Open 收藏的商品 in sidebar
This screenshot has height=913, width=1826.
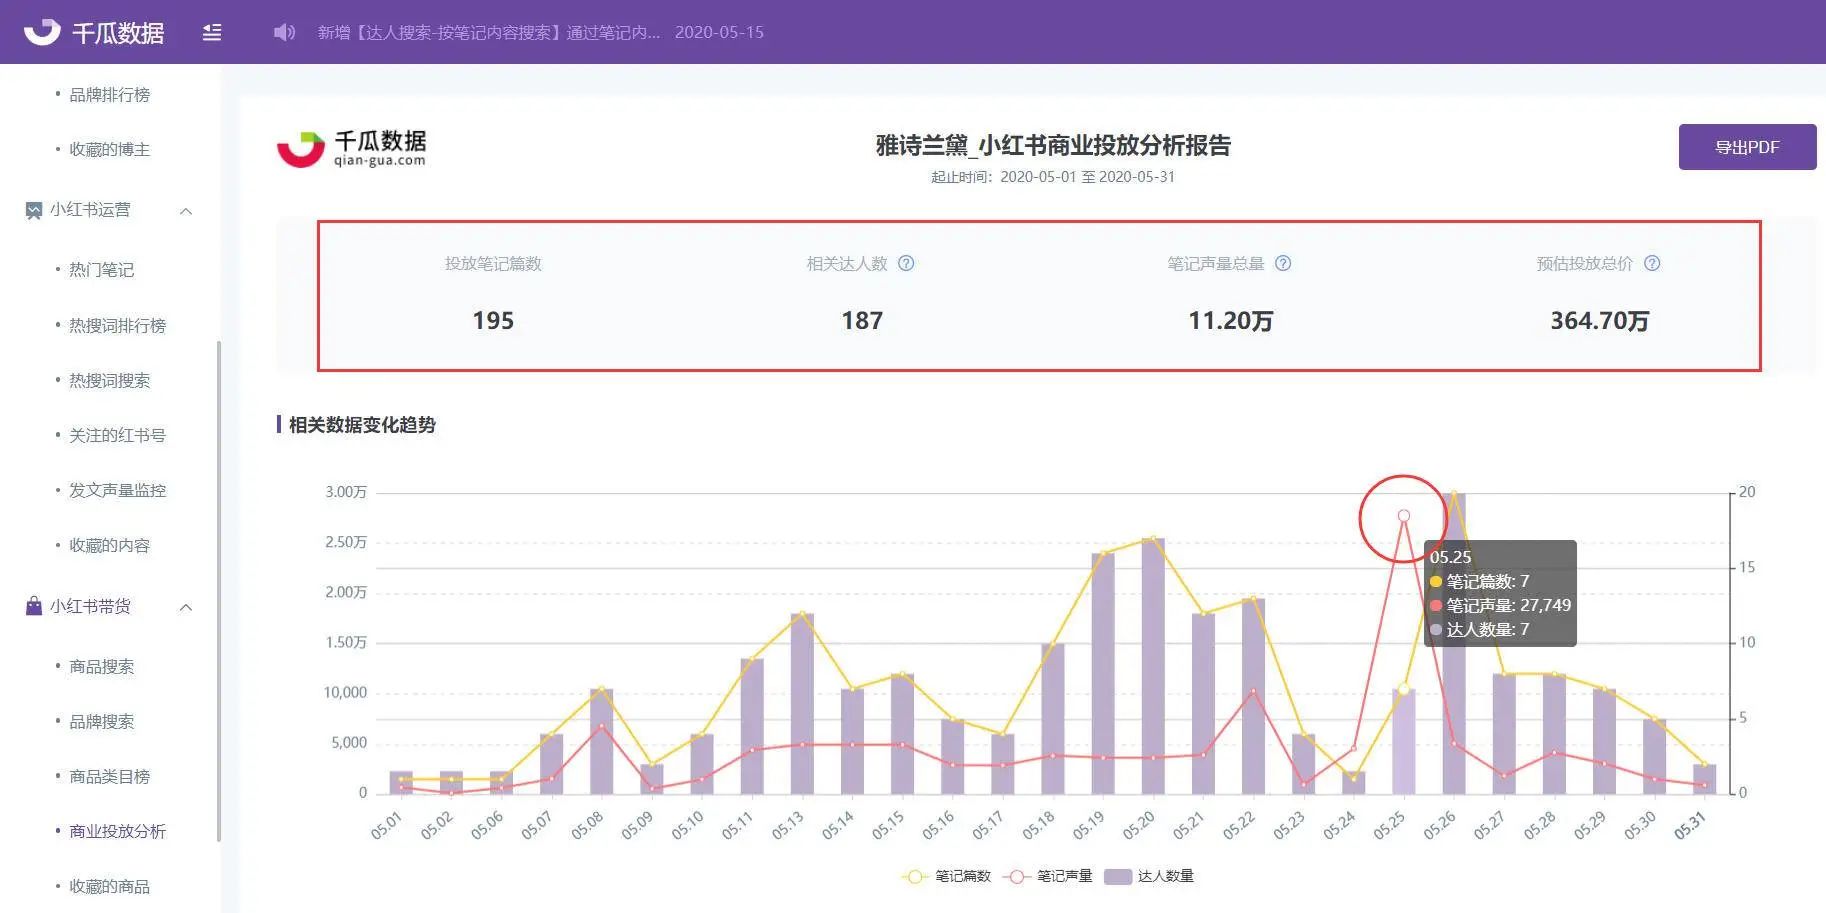pos(109,886)
